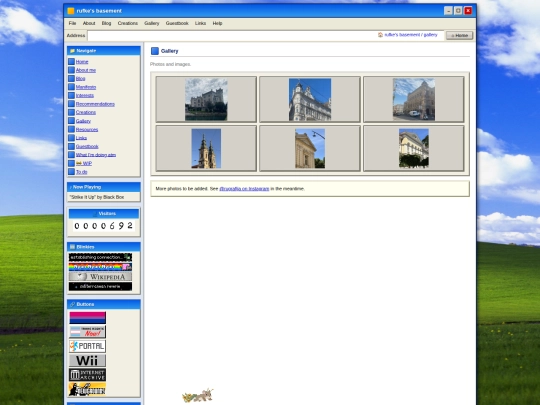
Task: Click the blue icon next to Interests
Action: (x=71, y=95)
